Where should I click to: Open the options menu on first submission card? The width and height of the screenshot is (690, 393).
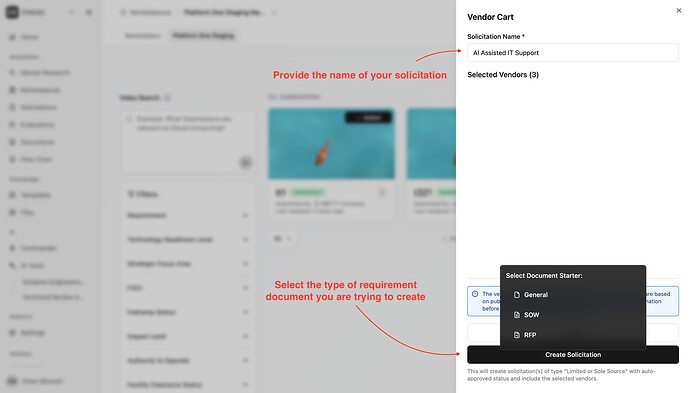[382, 193]
